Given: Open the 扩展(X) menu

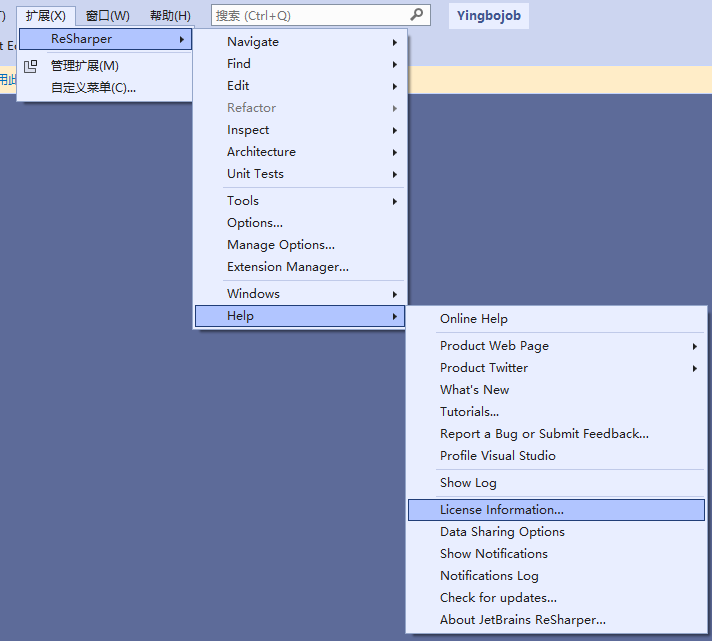Looking at the screenshot, I should click(x=45, y=16).
